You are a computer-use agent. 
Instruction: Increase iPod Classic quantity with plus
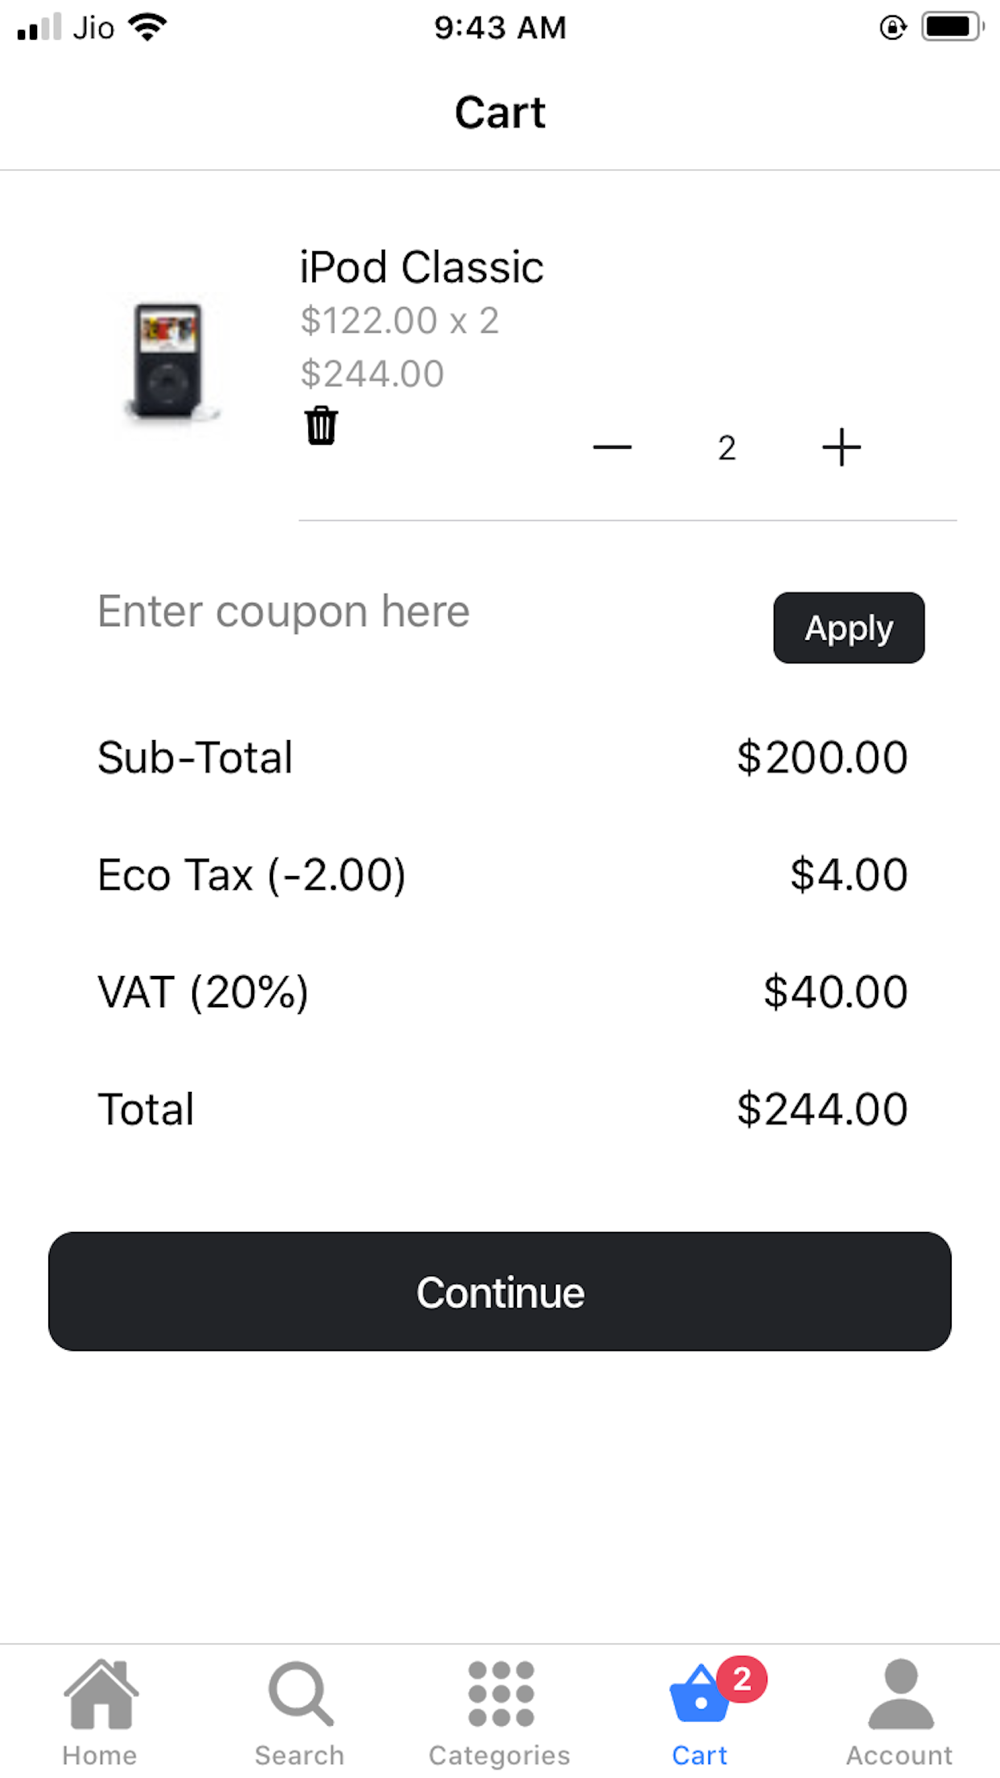[x=841, y=447]
